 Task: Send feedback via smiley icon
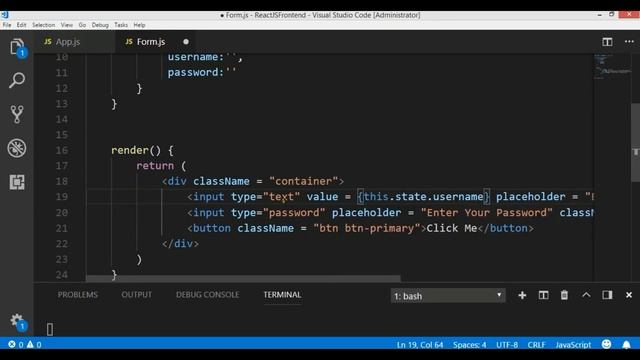[607, 344]
